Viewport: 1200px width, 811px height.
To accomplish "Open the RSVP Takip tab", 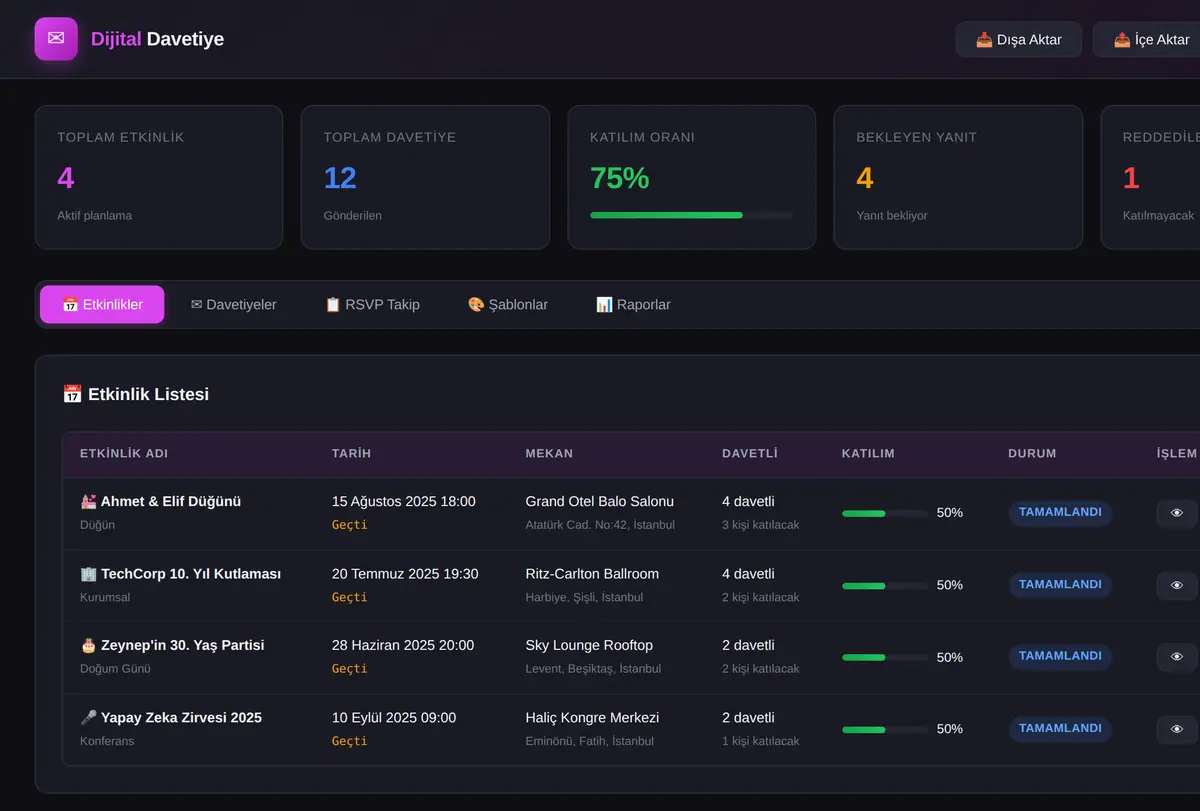I will 372,305.
